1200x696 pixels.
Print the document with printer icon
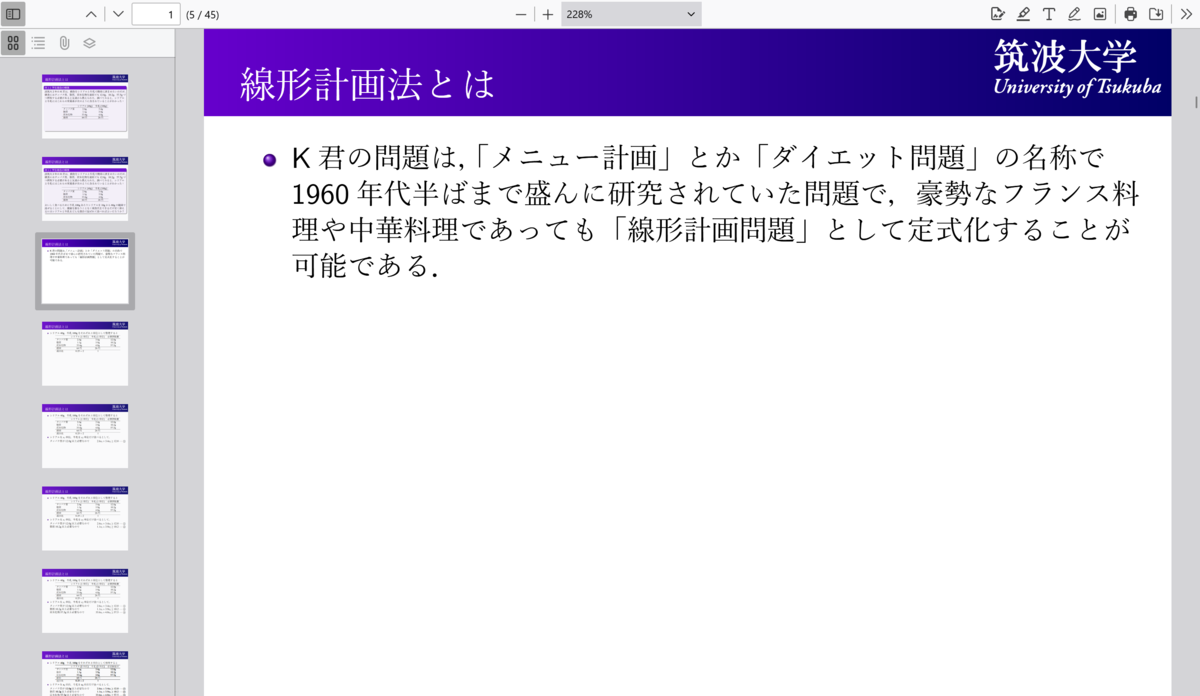tap(1131, 14)
